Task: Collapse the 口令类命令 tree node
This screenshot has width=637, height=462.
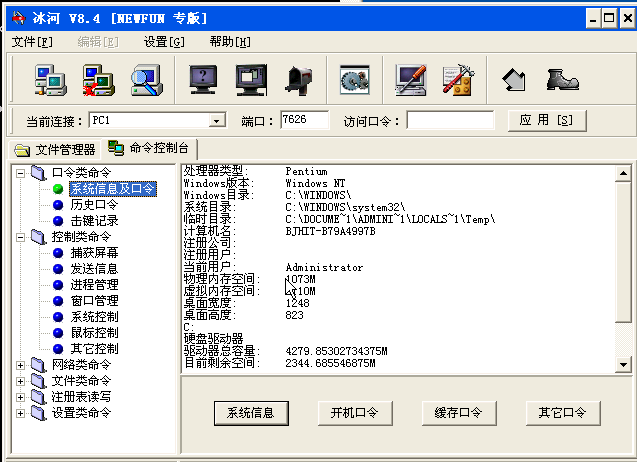Action: click(x=20, y=174)
